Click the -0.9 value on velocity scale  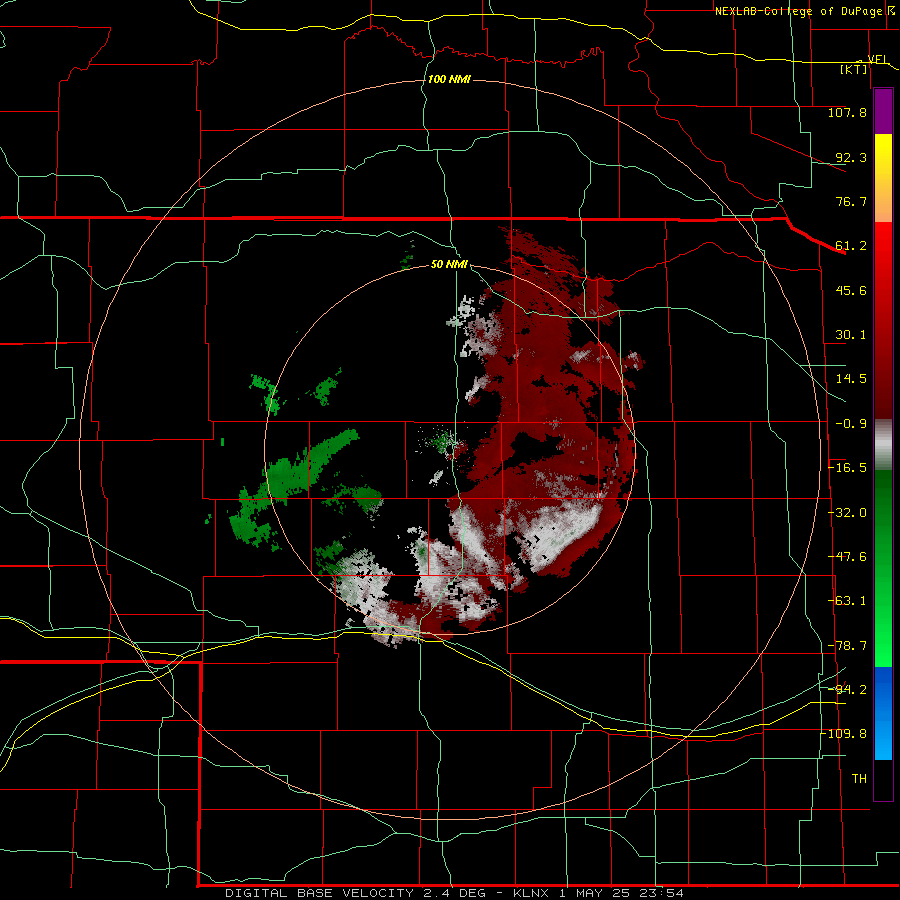pos(851,424)
